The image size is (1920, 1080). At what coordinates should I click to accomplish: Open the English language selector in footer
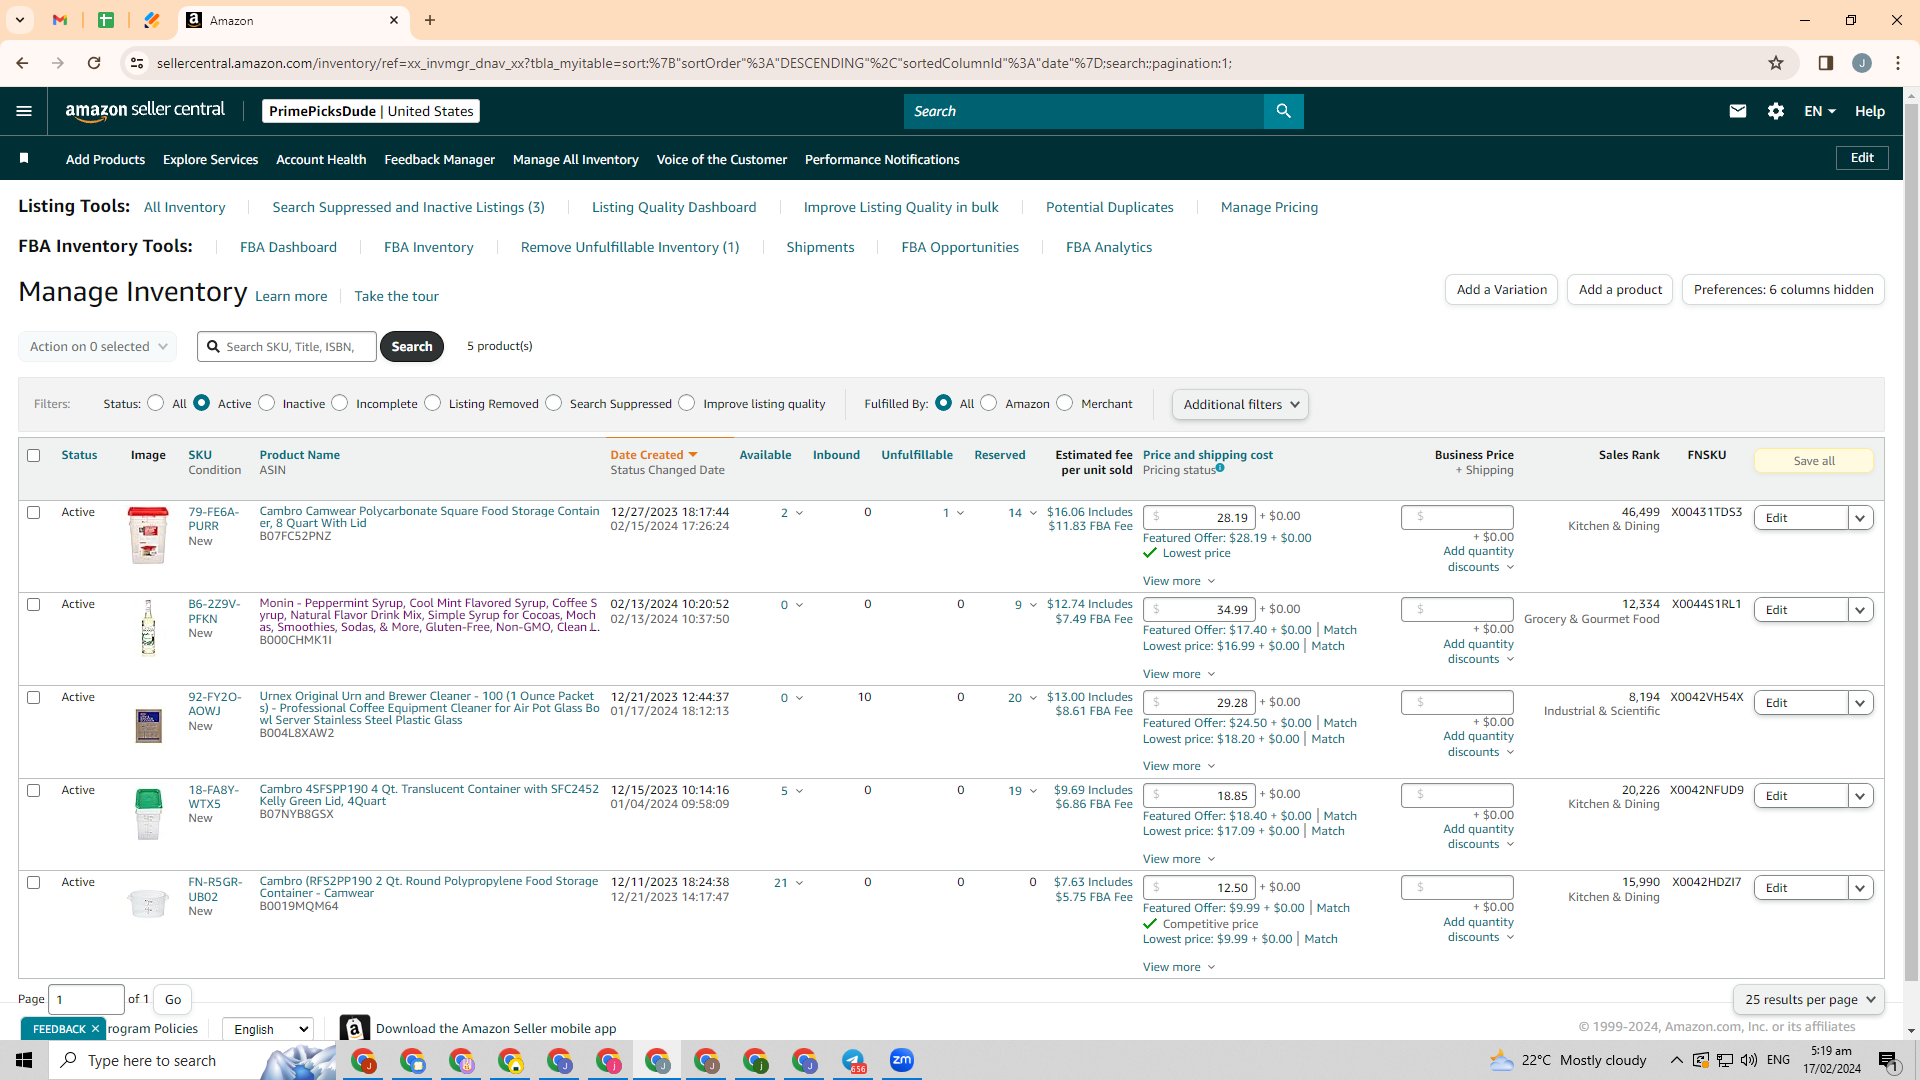268,1029
